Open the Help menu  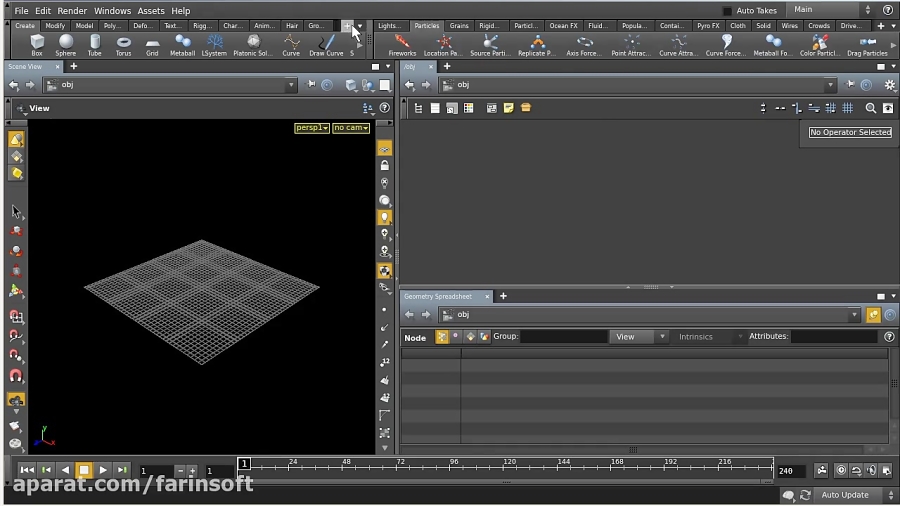[x=180, y=10]
